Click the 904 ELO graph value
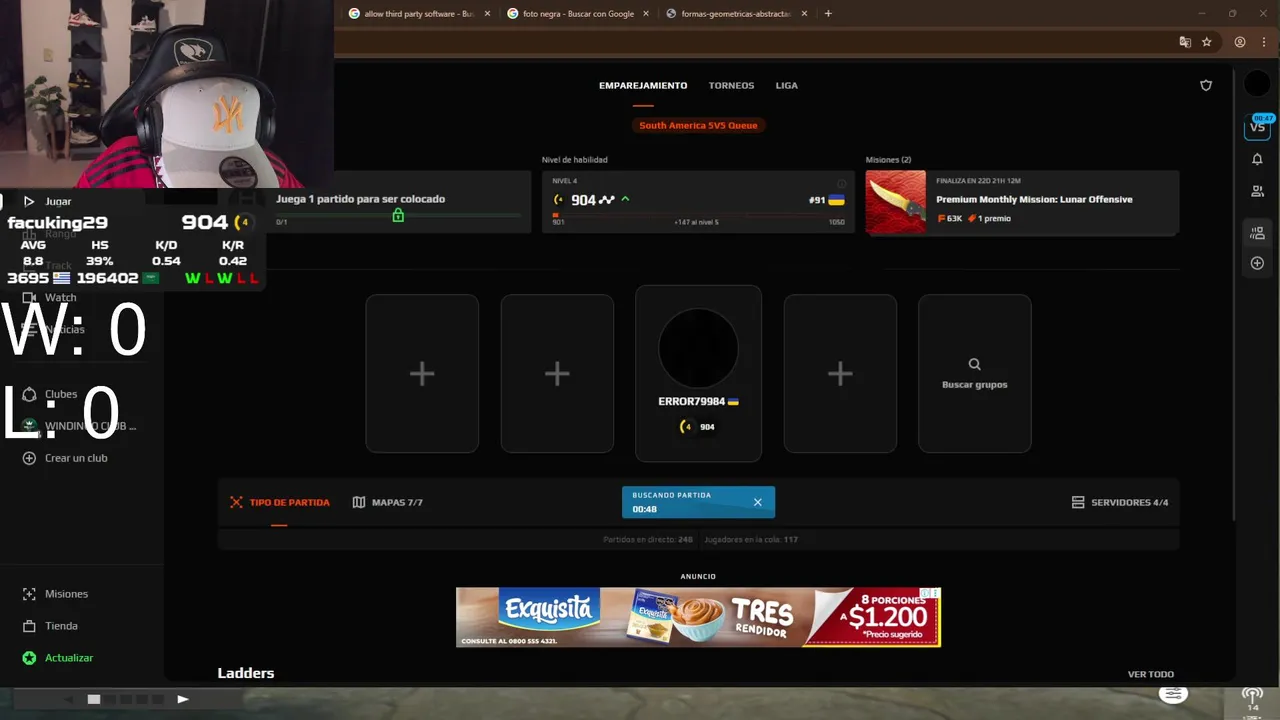The width and height of the screenshot is (1280, 720). click(x=592, y=200)
